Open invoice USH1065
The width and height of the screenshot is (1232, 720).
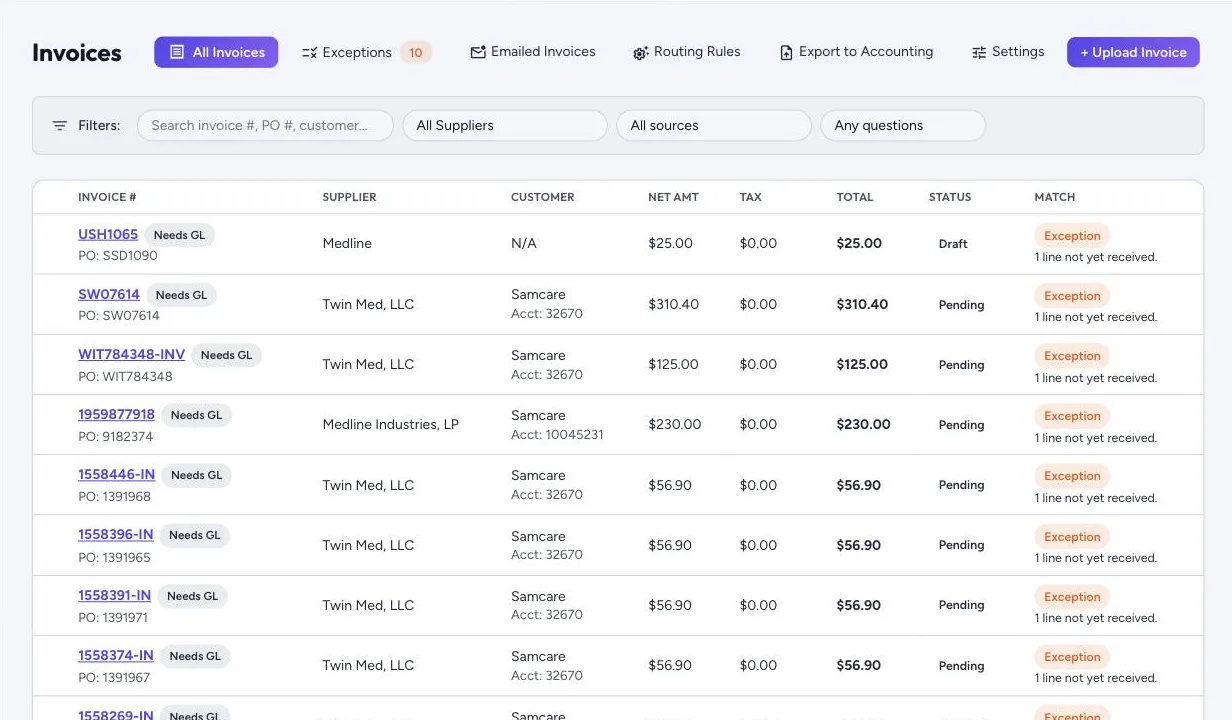pos(108,234)
